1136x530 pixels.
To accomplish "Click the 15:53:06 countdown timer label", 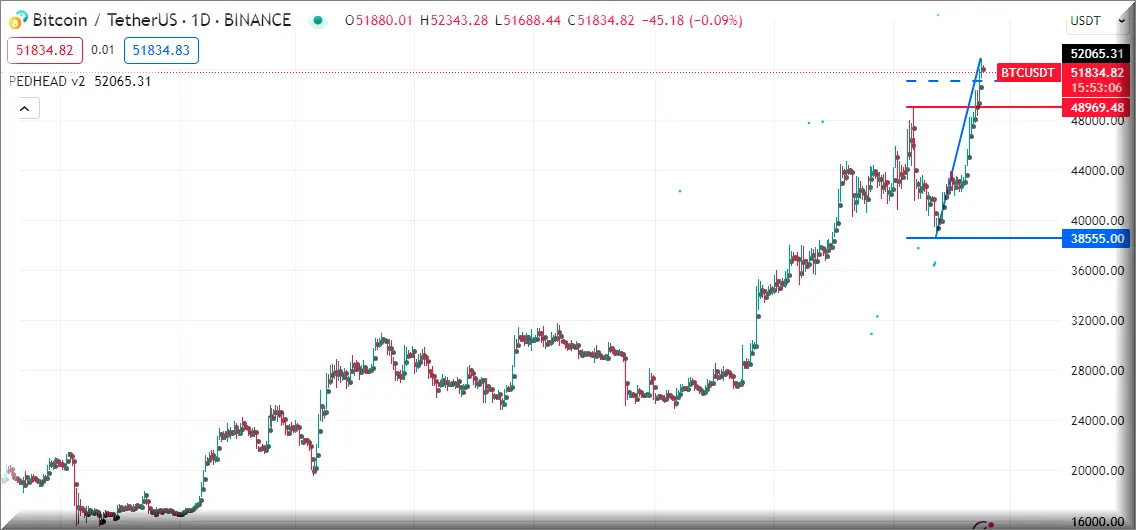I will (x=1095, y=88).
